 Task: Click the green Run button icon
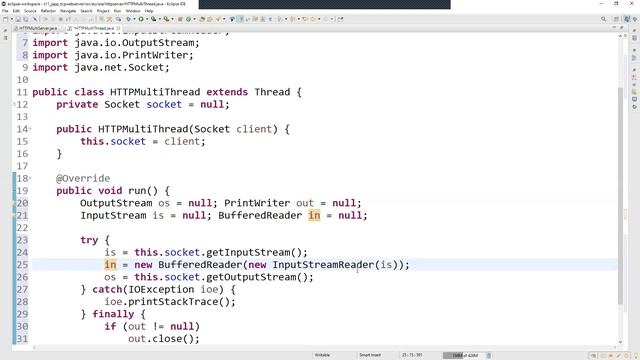pos(141,19)
